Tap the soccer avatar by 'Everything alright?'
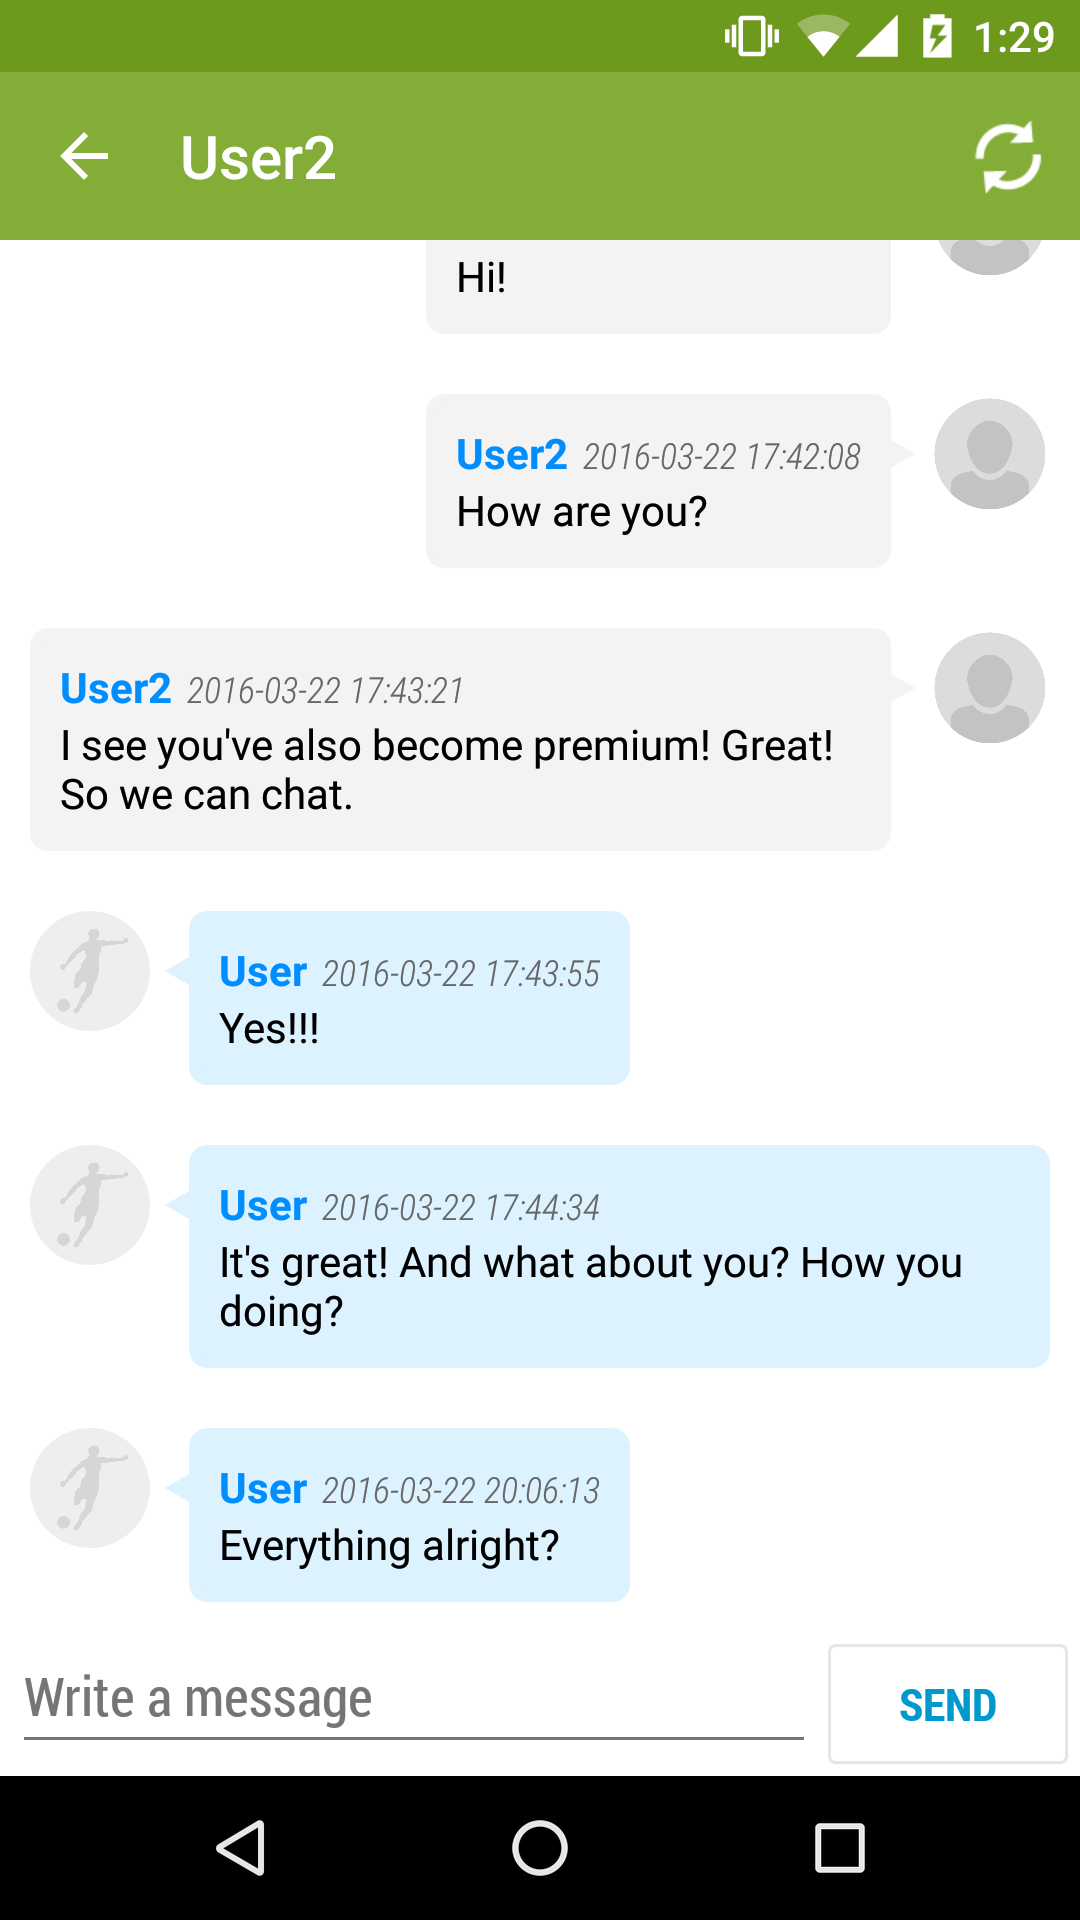 [x=90, y=1488]
